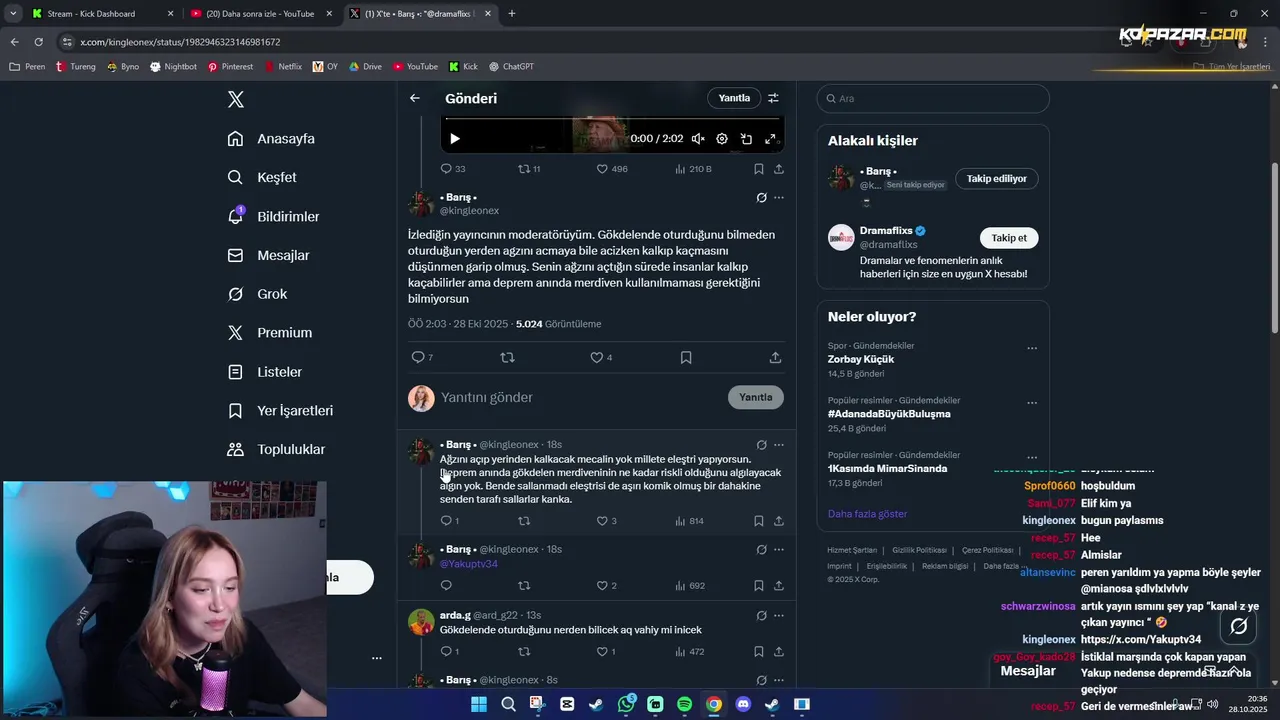
Task: Open reply filter settings icon
Action: pyautogui.click(x=773, y=98)
